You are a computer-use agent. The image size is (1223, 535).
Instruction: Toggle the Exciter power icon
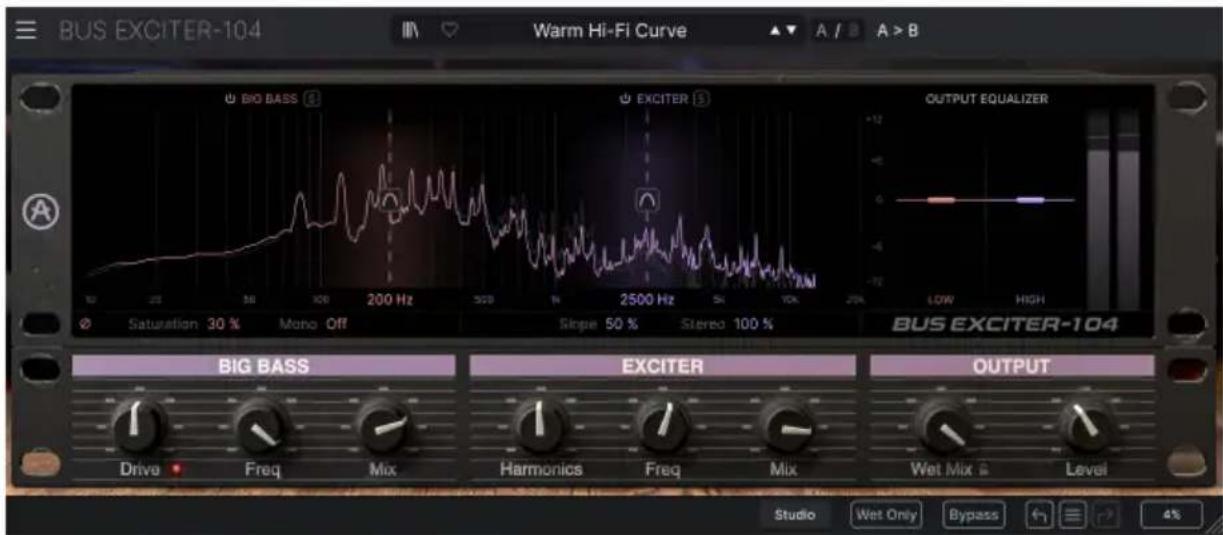click(x=625, y=99)
